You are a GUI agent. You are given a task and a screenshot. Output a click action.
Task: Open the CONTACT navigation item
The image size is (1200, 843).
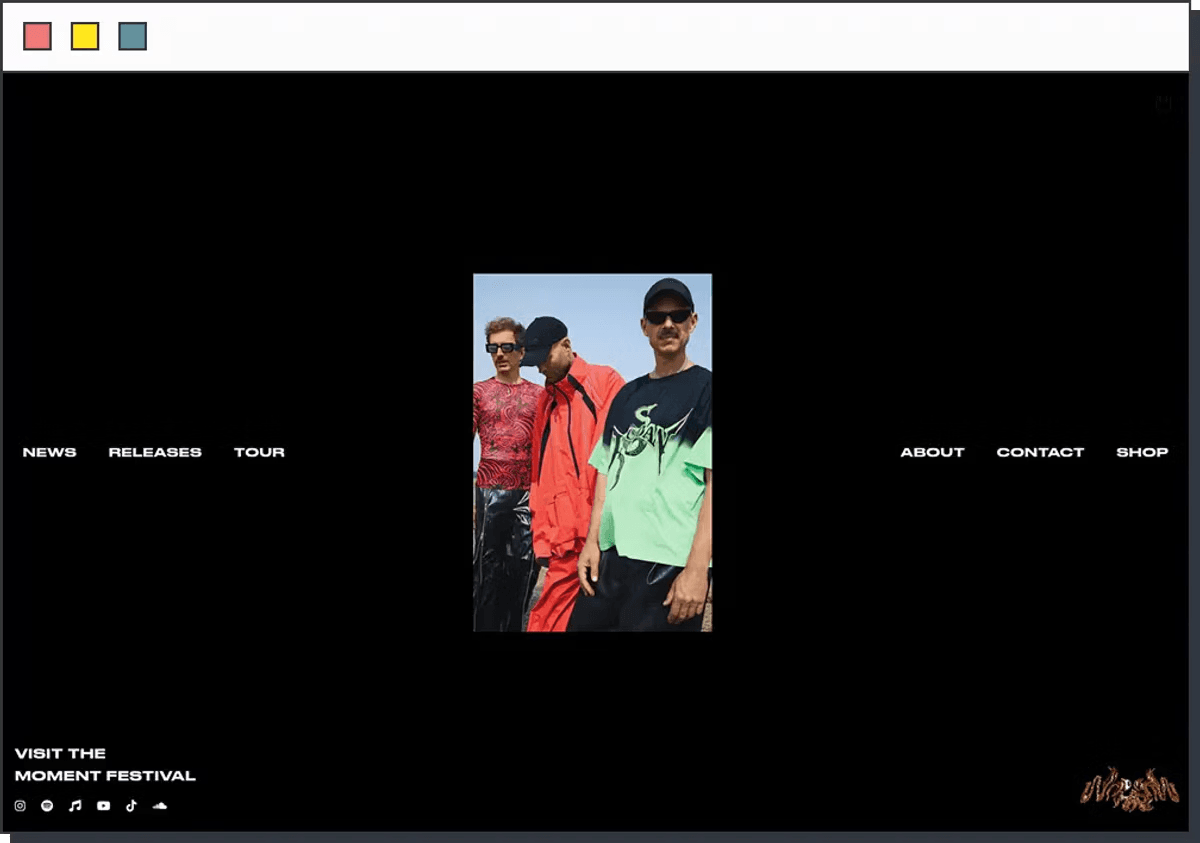point(1040,452)
